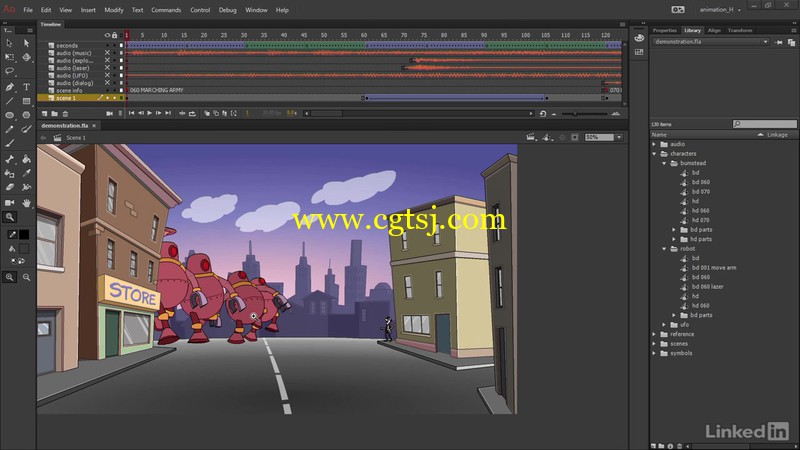This screenshot has width=800, height=450.
Task: Select the Camera tool
Action: point(9,203)
